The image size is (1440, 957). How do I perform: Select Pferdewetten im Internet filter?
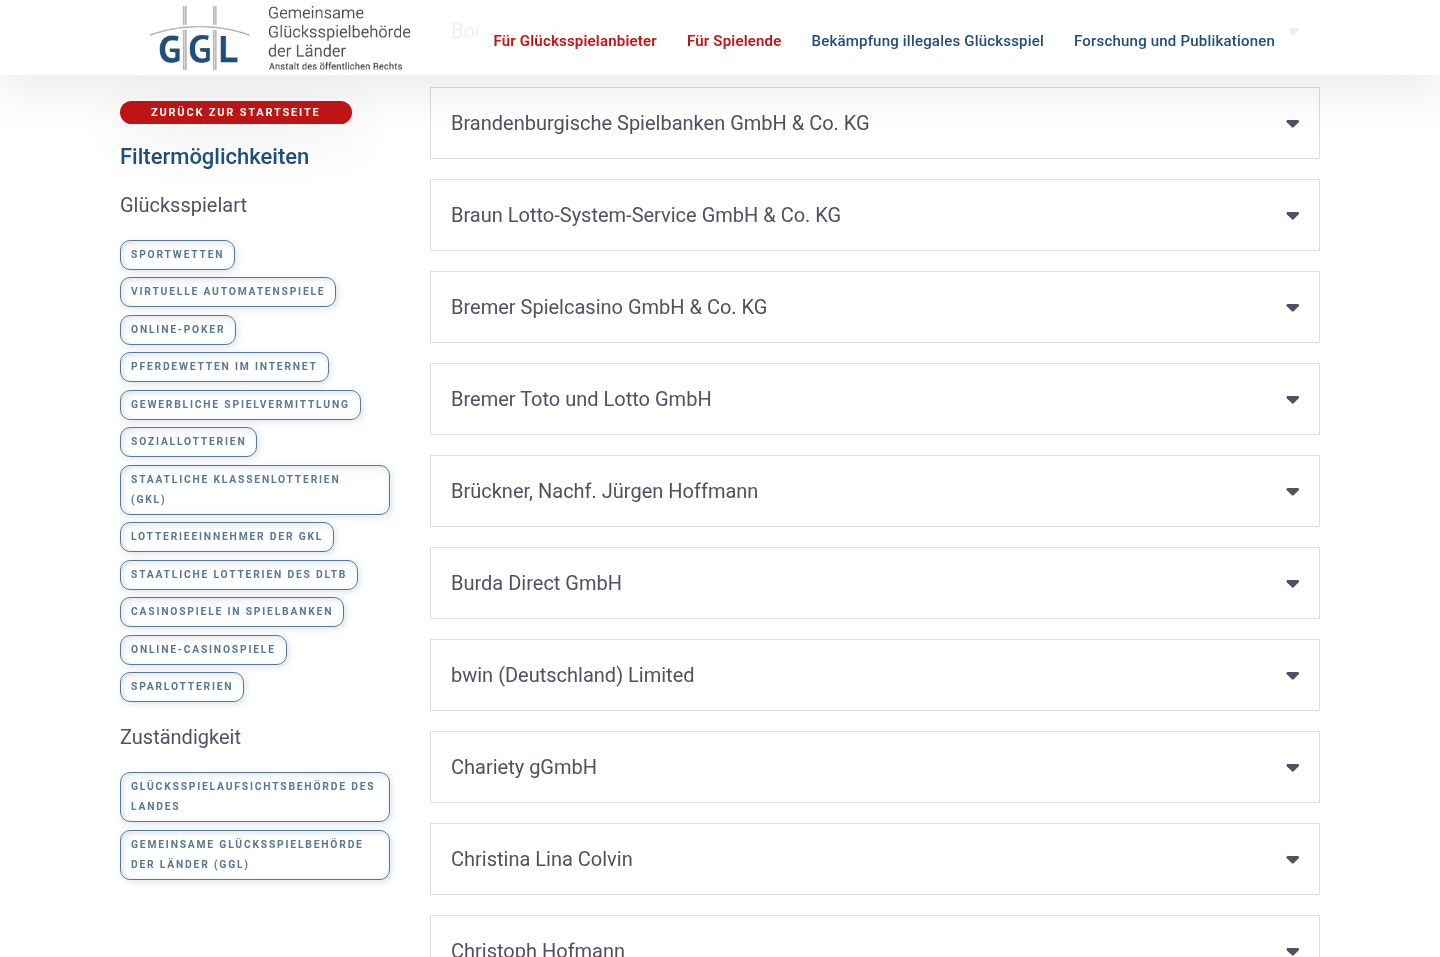pyautogui.click(x=224, y=367)
